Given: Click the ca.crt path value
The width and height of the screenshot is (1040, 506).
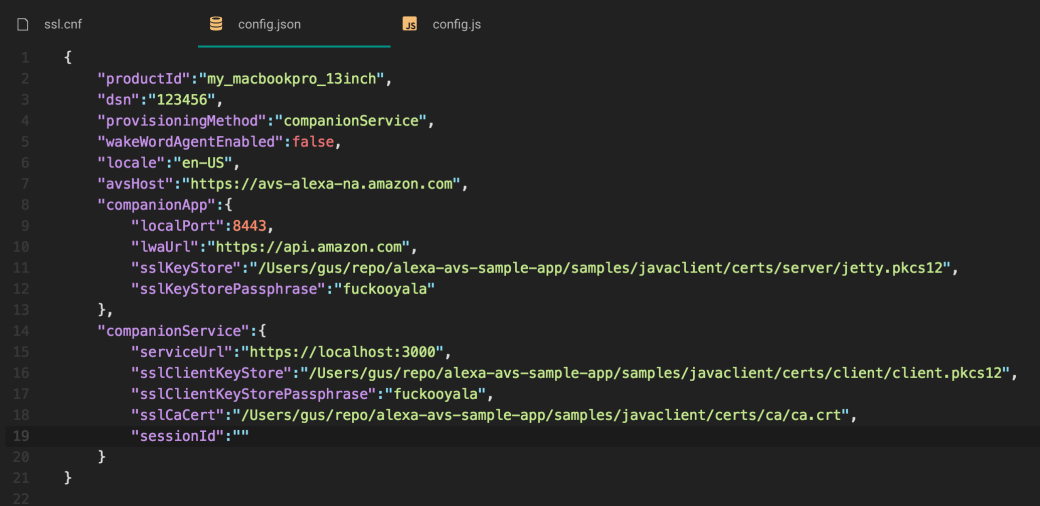Looking at the screenshot, I should (540, 415).
